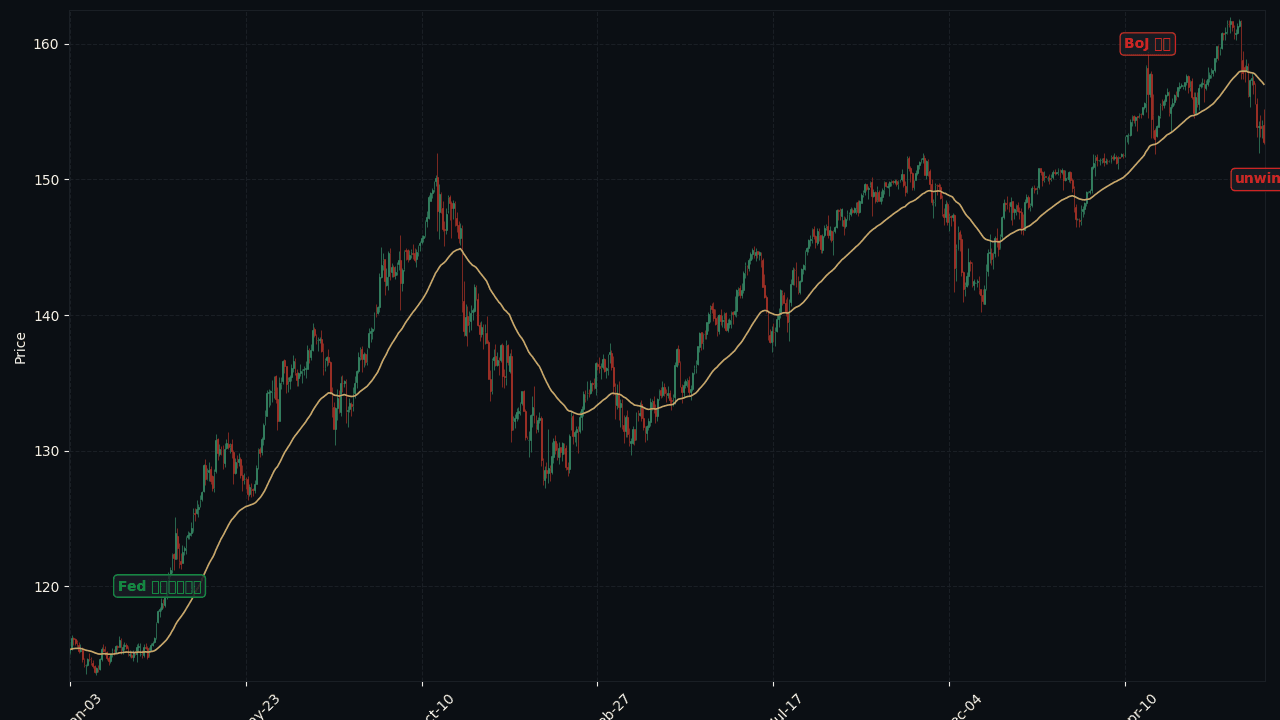This screenshot has height=720, width=1280.
Task: Click the date label ending in -23
Action: 262,707
